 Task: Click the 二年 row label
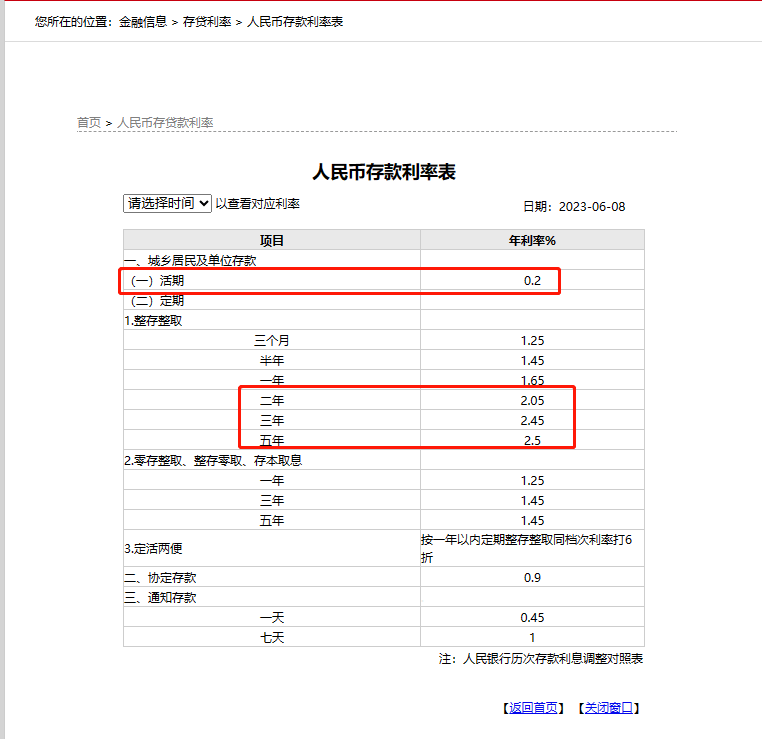pos(272,400)
